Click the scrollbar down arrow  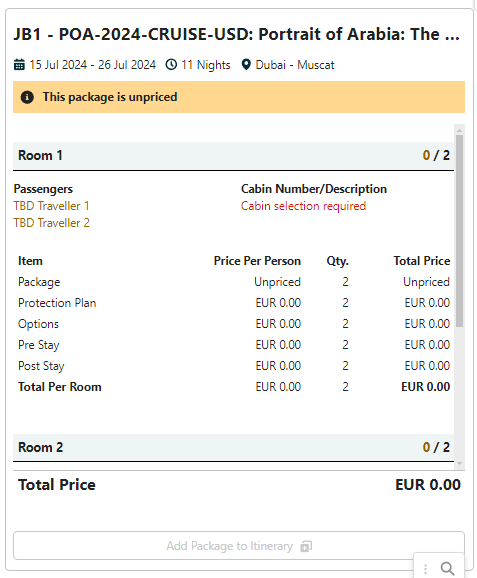click(x=459, y=464)
